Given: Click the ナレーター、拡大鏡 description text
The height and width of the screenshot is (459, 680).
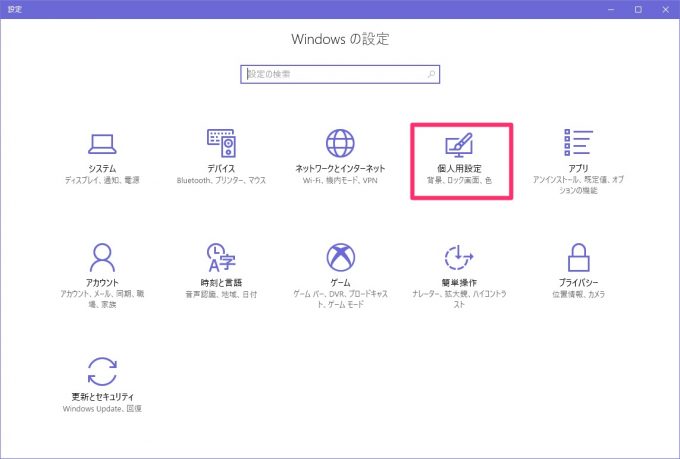Looking at the screenshot, I should (459, 299).
